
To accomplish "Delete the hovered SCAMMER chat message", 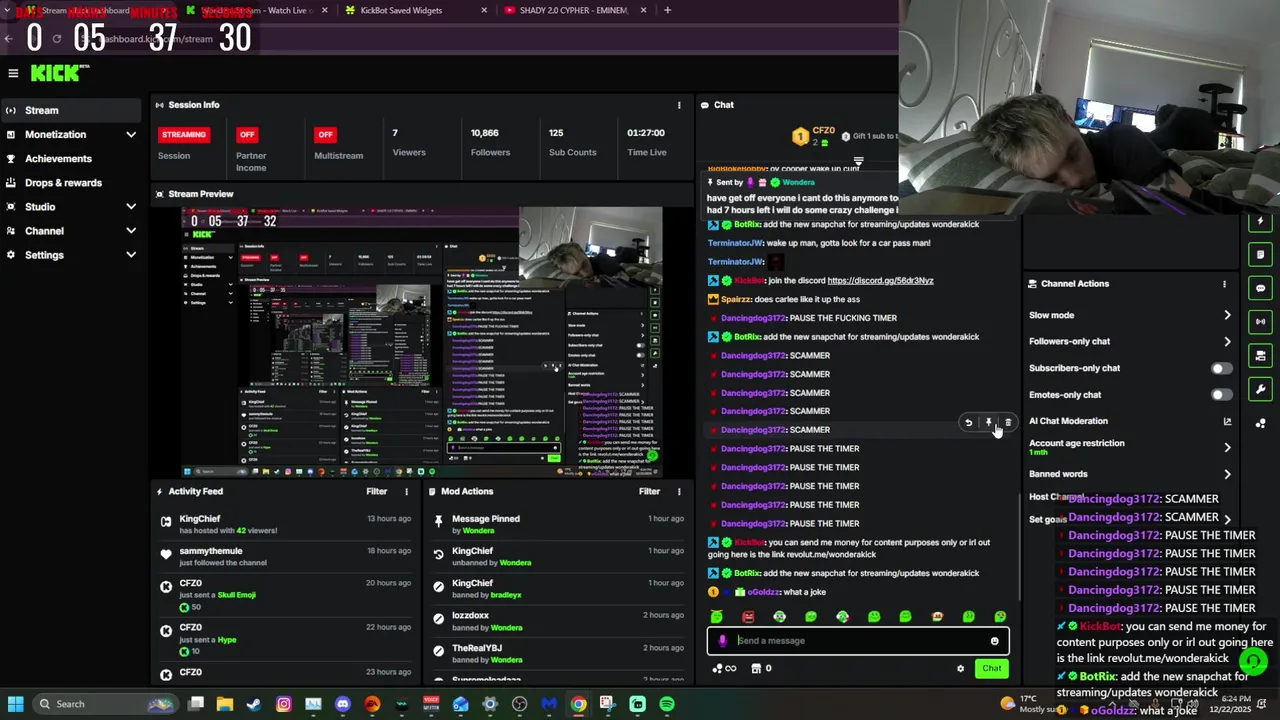I will 1008,423.
